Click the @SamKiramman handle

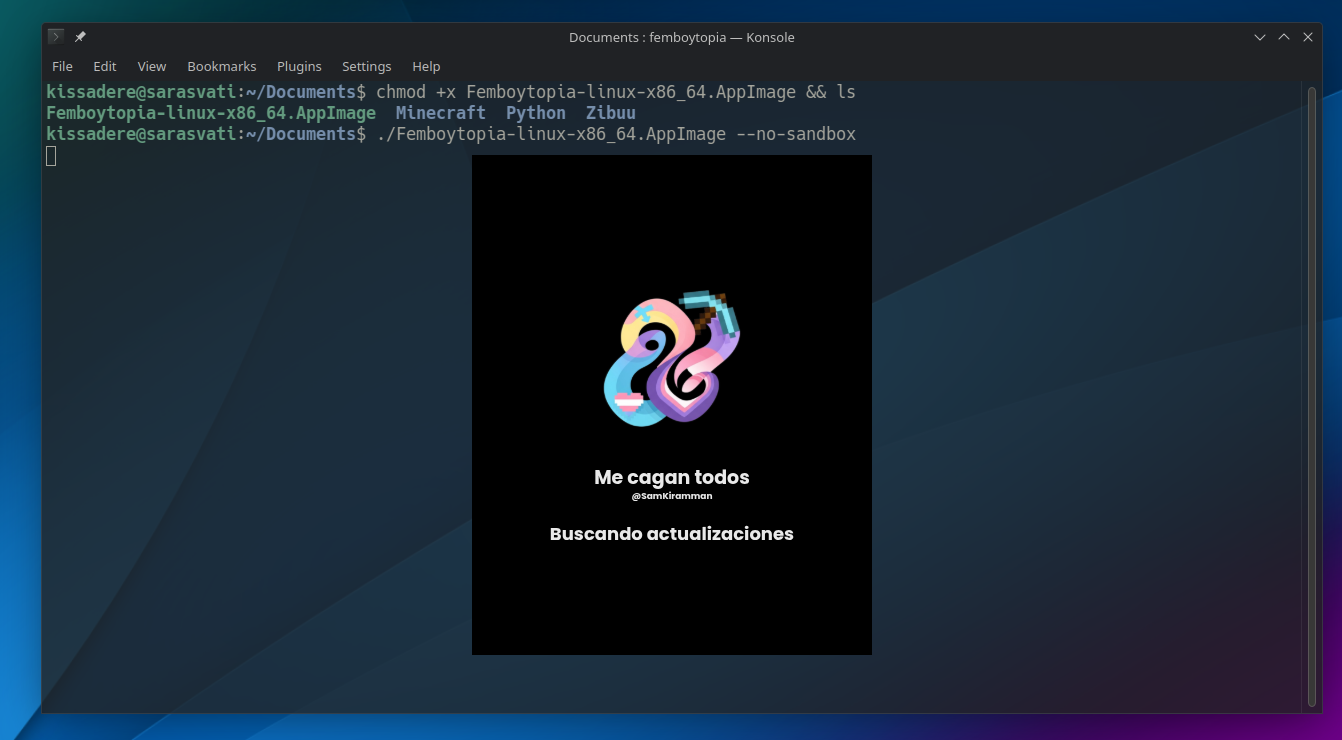(x=672, y=496)
